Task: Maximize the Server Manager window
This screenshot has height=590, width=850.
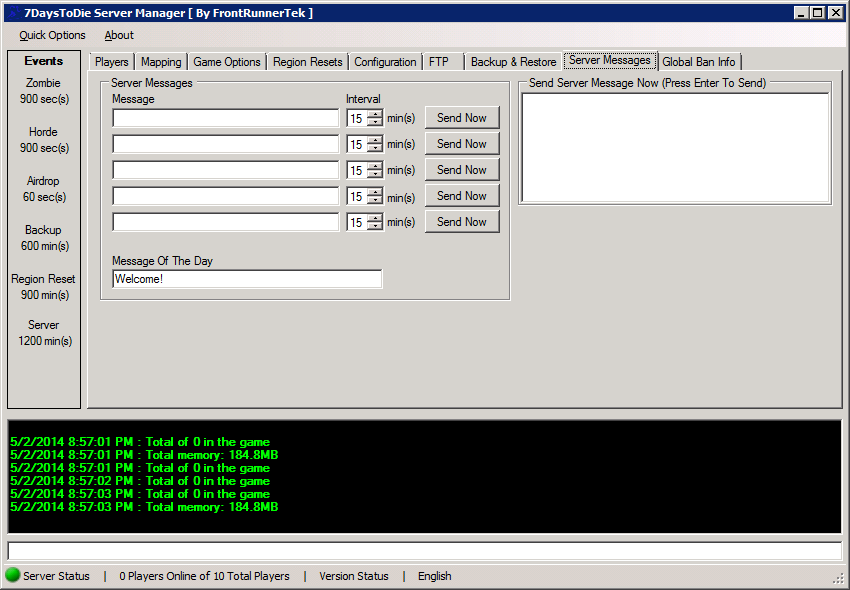Action: tap(818, 13)
